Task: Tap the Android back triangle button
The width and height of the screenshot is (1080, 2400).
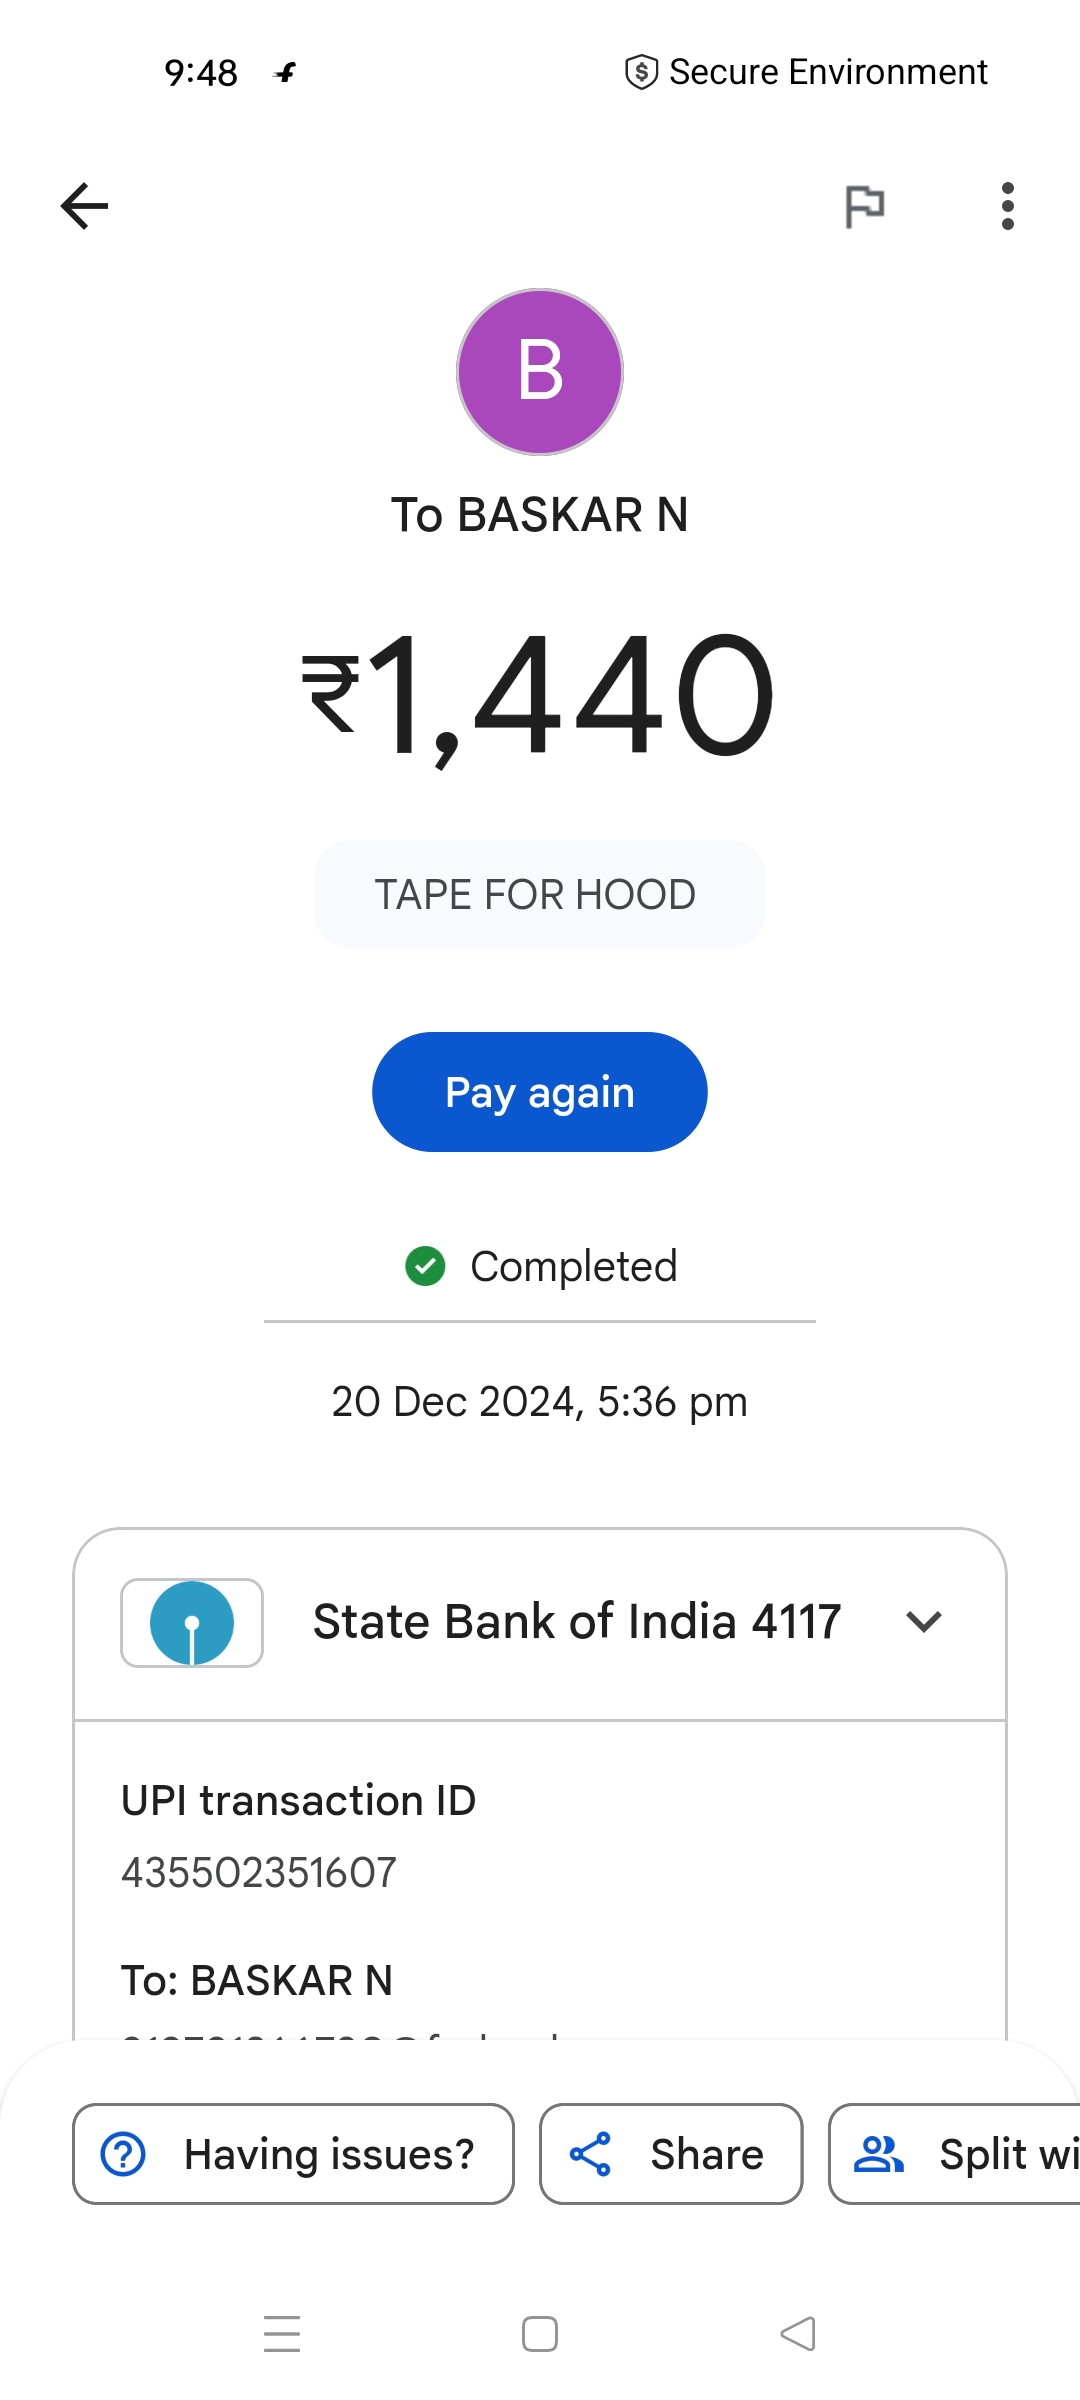Action: pos(798,2334)
